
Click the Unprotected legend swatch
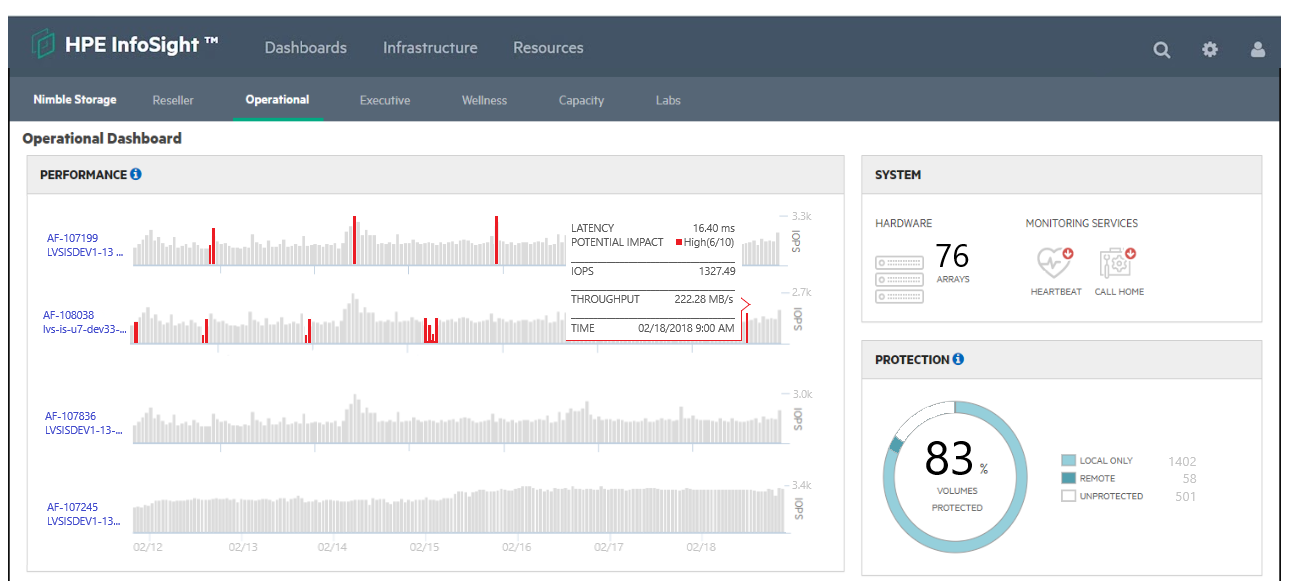pyautogui.click(x=1067, y=496)
